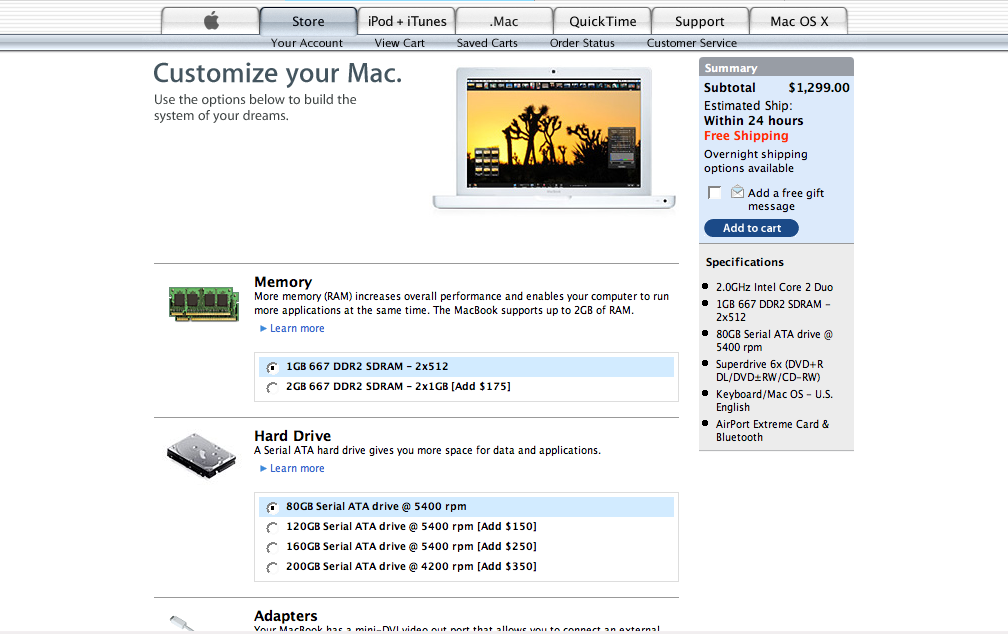This screenshot has height=634, width=1008.
Task: Click the Overnight shipping options available text
Action: pyautogui.click(x=755, y=161)
